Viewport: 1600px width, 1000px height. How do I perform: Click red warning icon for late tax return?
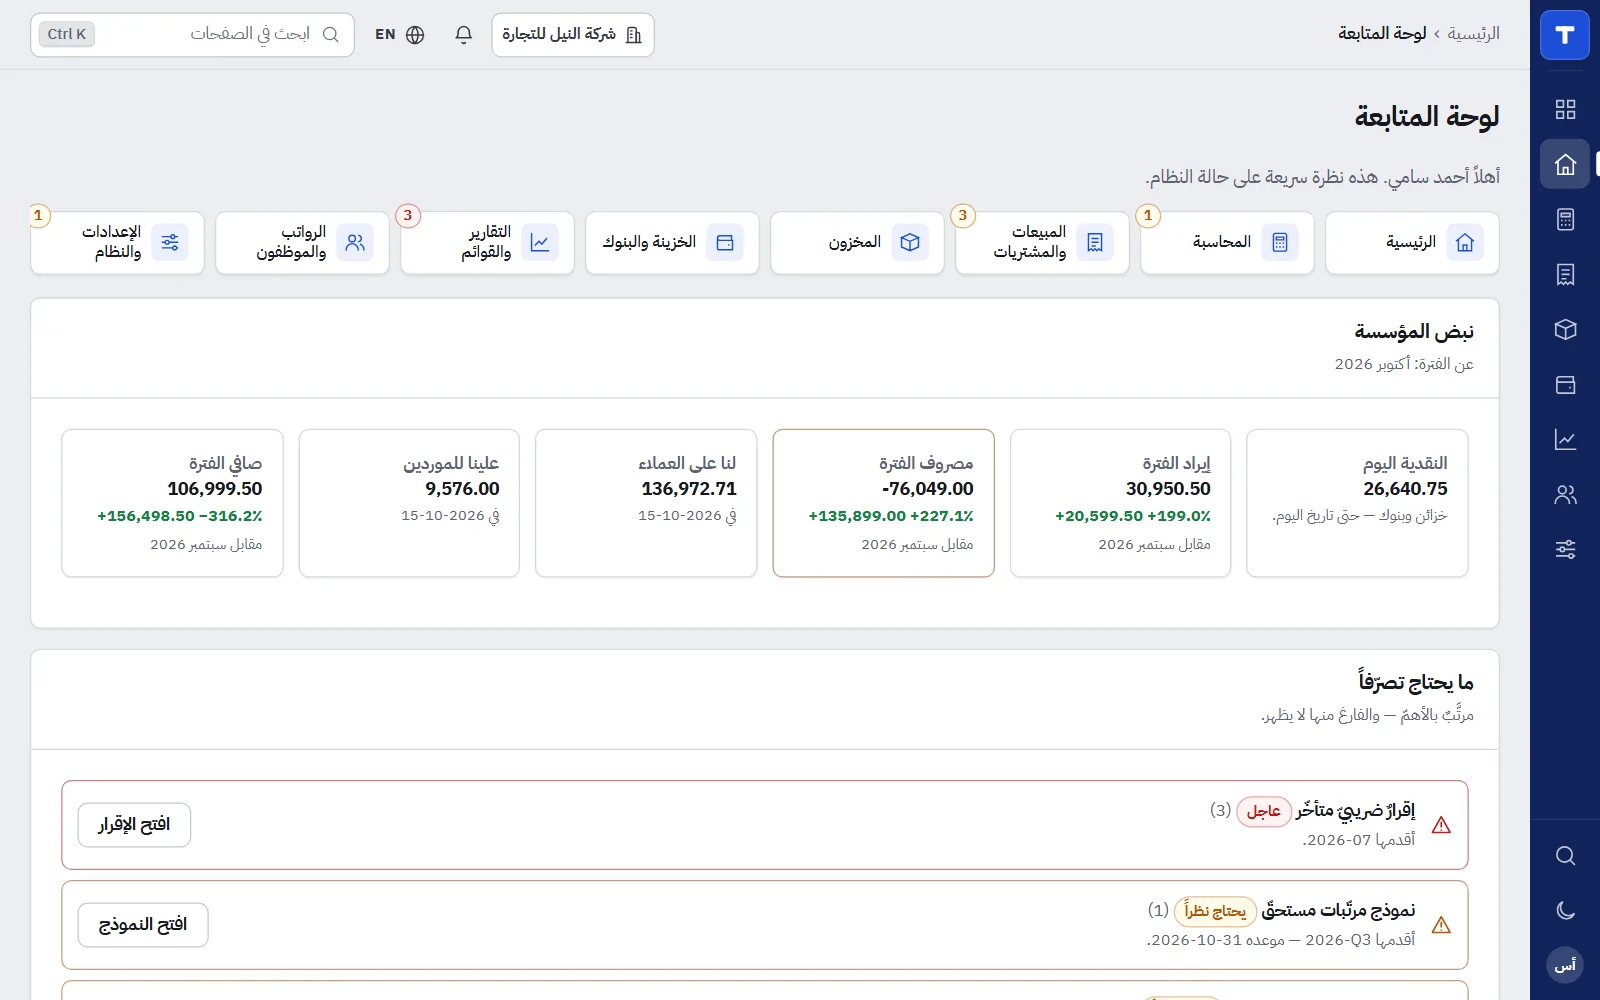pyautogui.click(x=1441, y=825)
